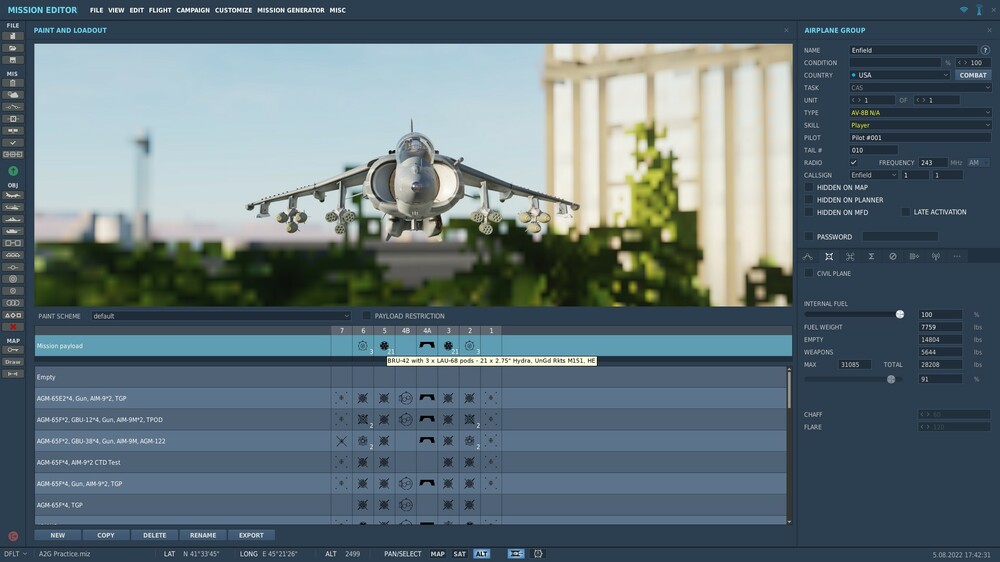
Task: Open the Task CAS dropdown
Action: coord(920,87)
